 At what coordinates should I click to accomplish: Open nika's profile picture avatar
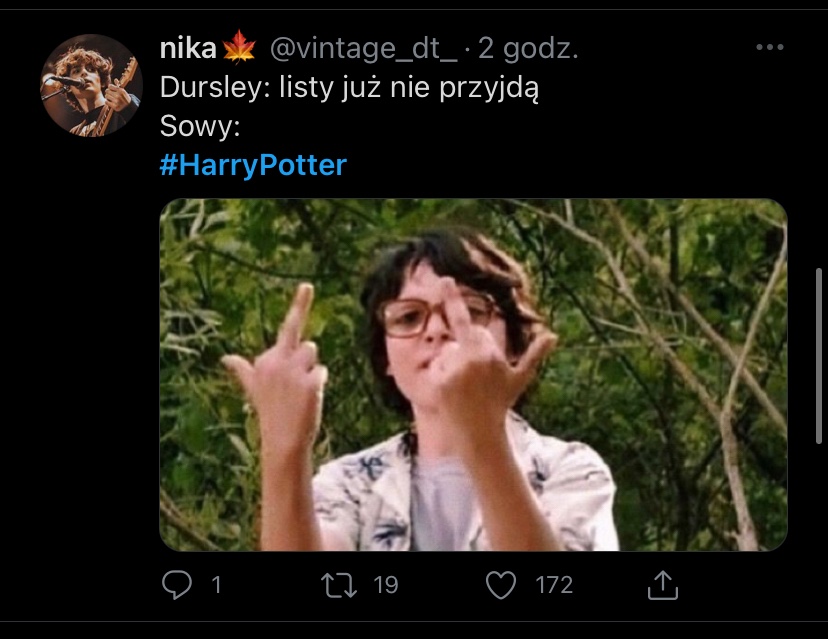(x=91, y=85)
